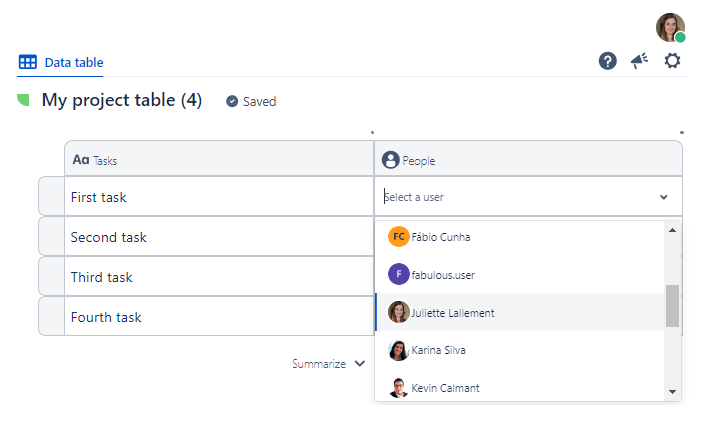
Task: Pick Karina Silva from the dropdown
Action: pyautogui.click(x=438, y=350)
